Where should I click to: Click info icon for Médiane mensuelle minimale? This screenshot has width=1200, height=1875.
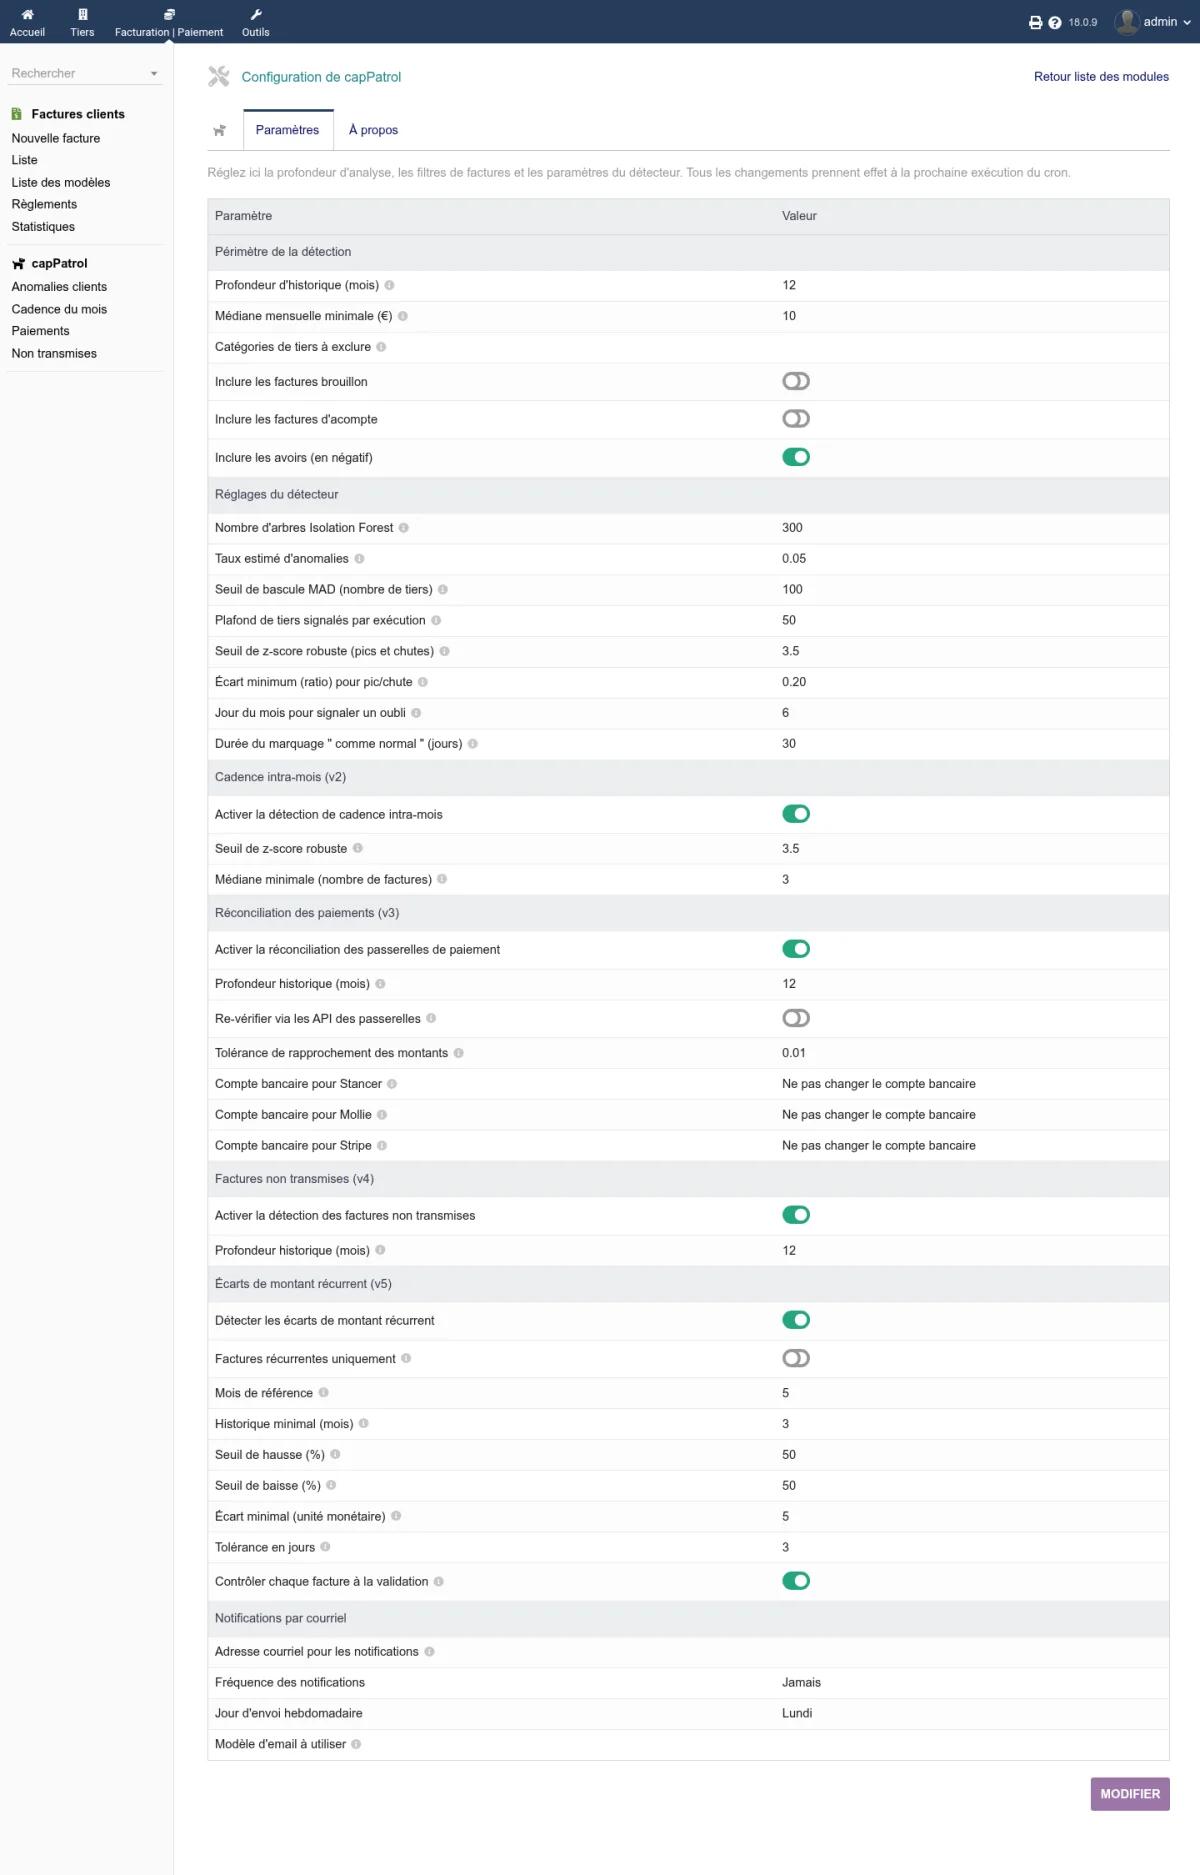click(403, 316)
